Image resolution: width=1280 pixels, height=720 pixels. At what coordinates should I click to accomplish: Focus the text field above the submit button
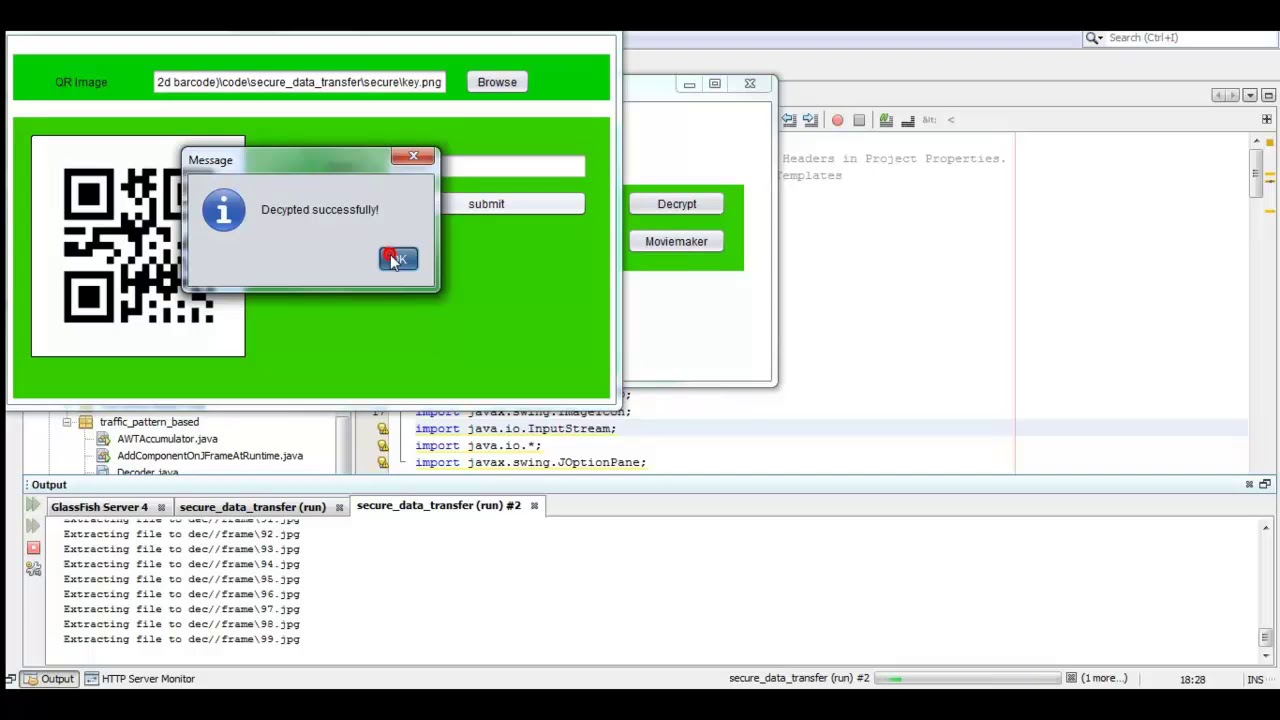tap(511, 166)
